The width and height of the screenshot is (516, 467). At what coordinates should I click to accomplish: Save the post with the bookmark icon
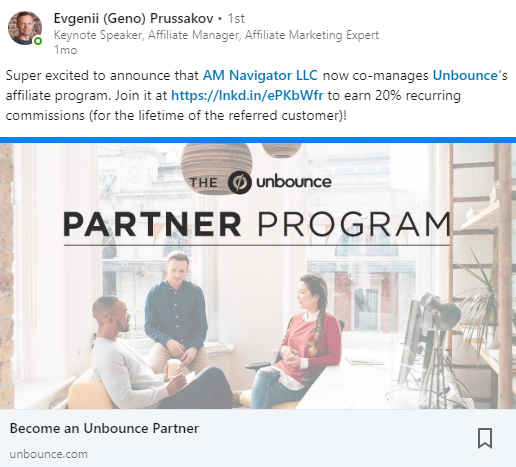pyautogui.click(x=485, y=438)
